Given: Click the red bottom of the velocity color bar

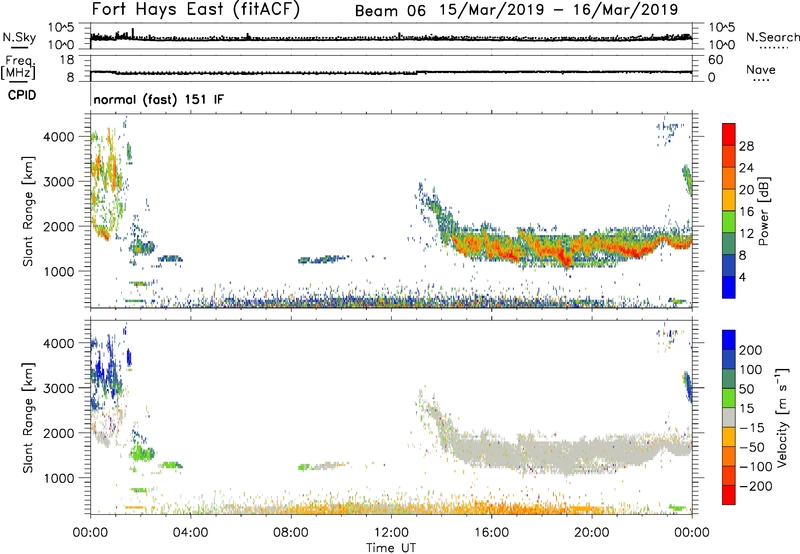Looking at the screenshot, I should [x=729, y=495].
